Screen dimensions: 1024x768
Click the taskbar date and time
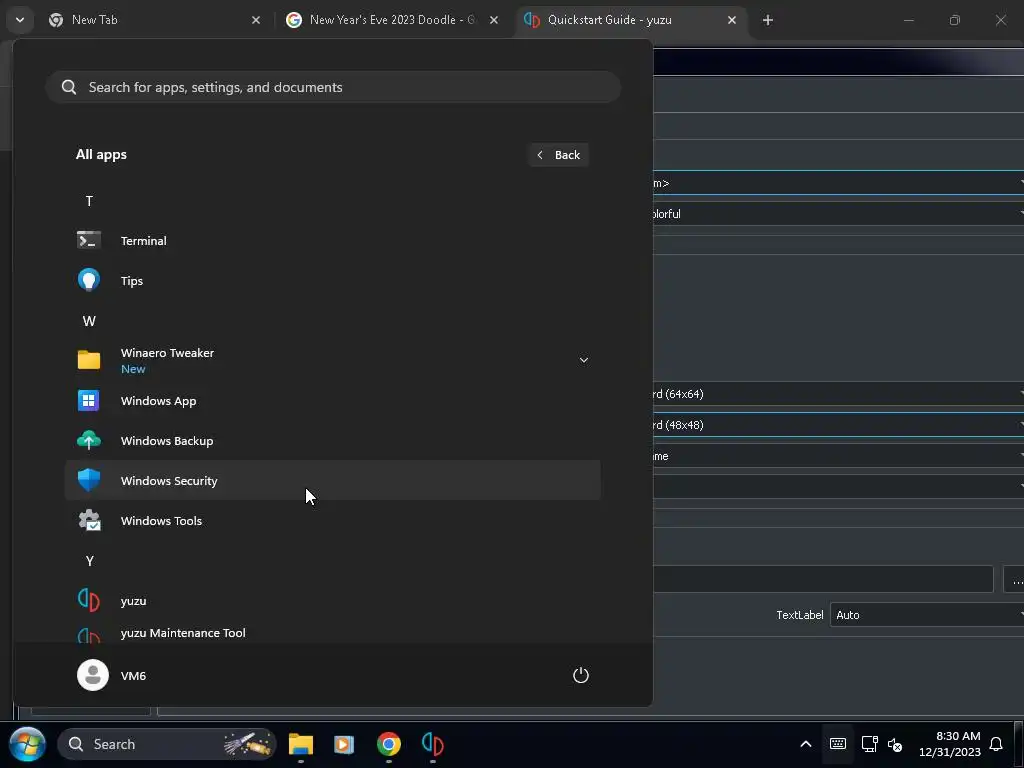click(x=950, y=744)
